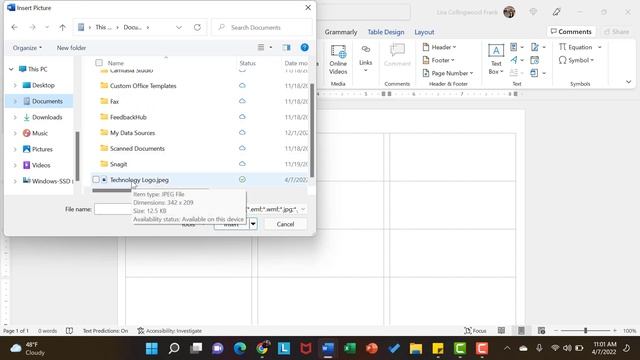The height and width of the screenshot is (360, 640).
Task: Open Google Chrome from taskbar
Action: pyautogui.click(x=262, y=349)
